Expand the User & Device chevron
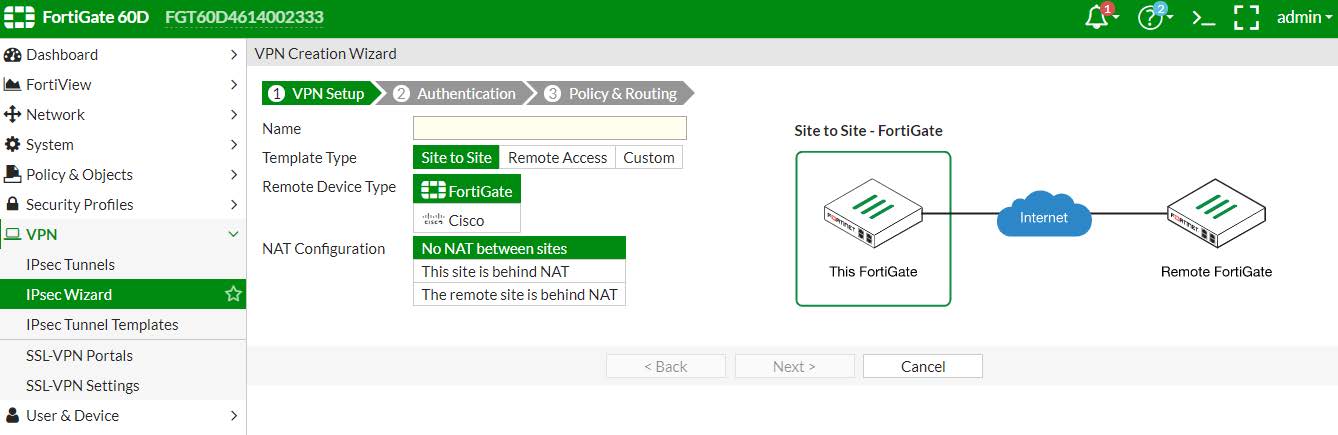Viewport: 1338px width, 435px height. click(x=234, y=415)
